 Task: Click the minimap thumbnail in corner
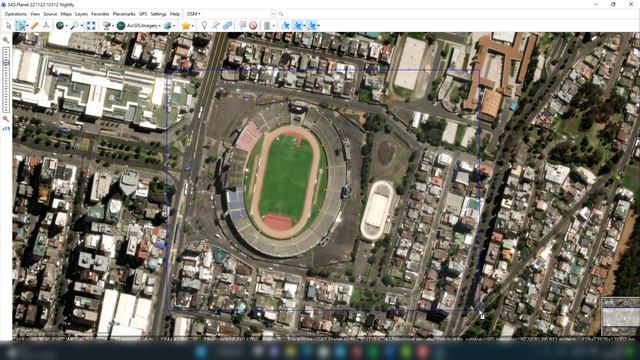click(621, 317)
